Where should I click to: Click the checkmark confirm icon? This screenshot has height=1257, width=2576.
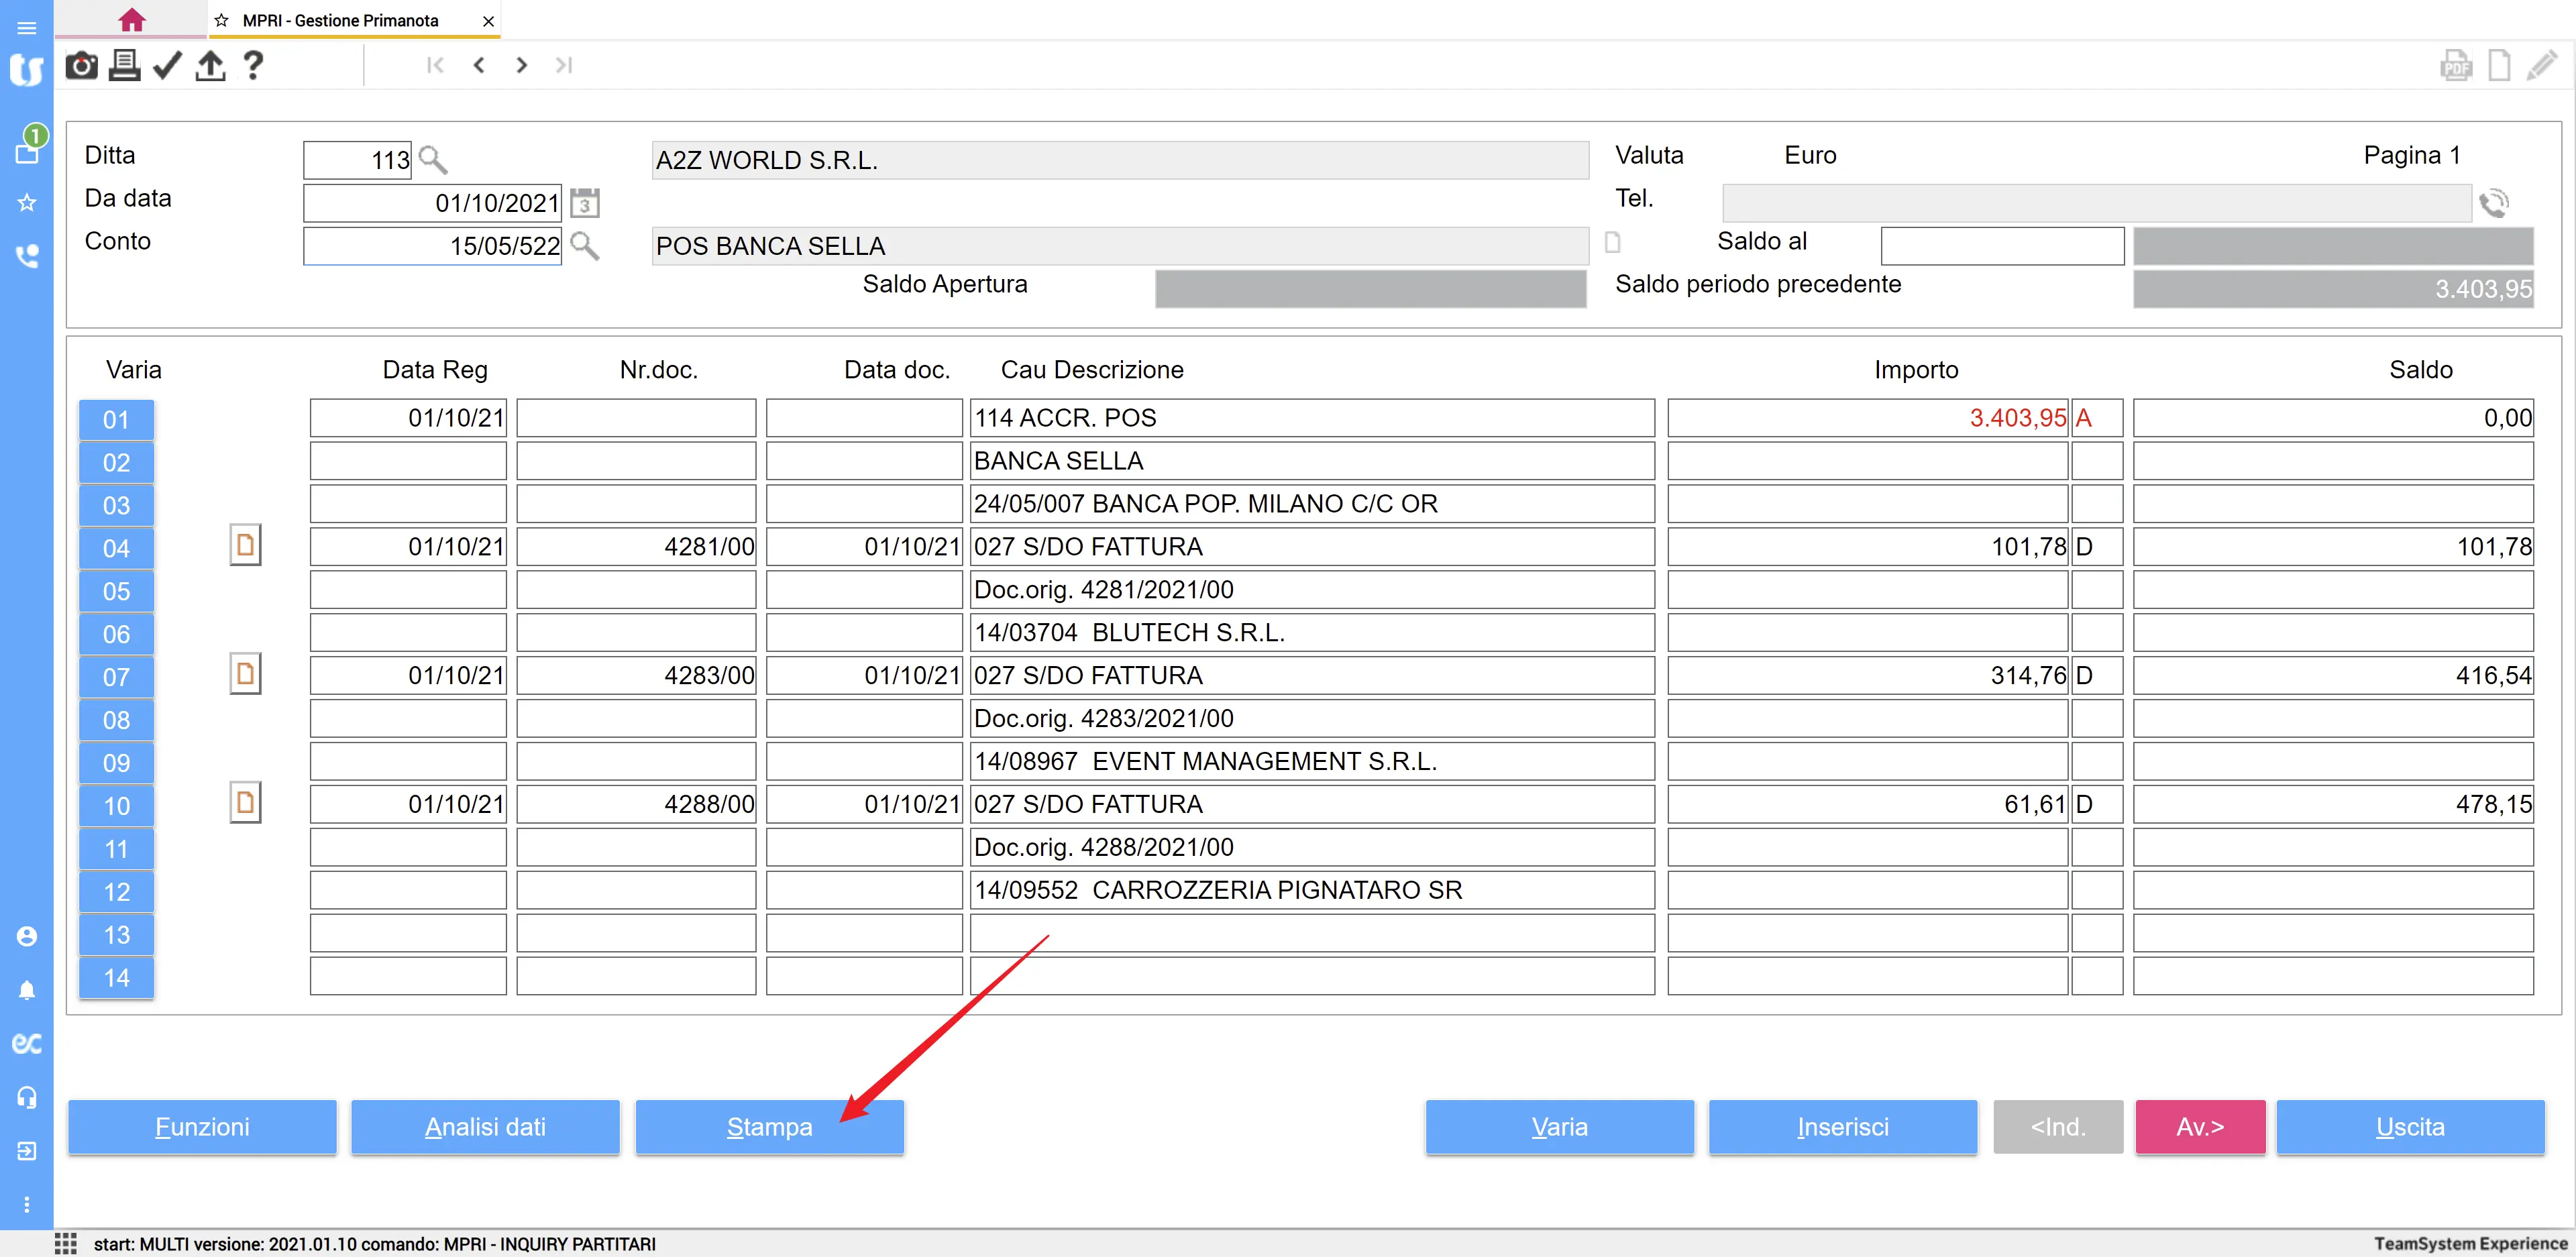pos(167,66)
